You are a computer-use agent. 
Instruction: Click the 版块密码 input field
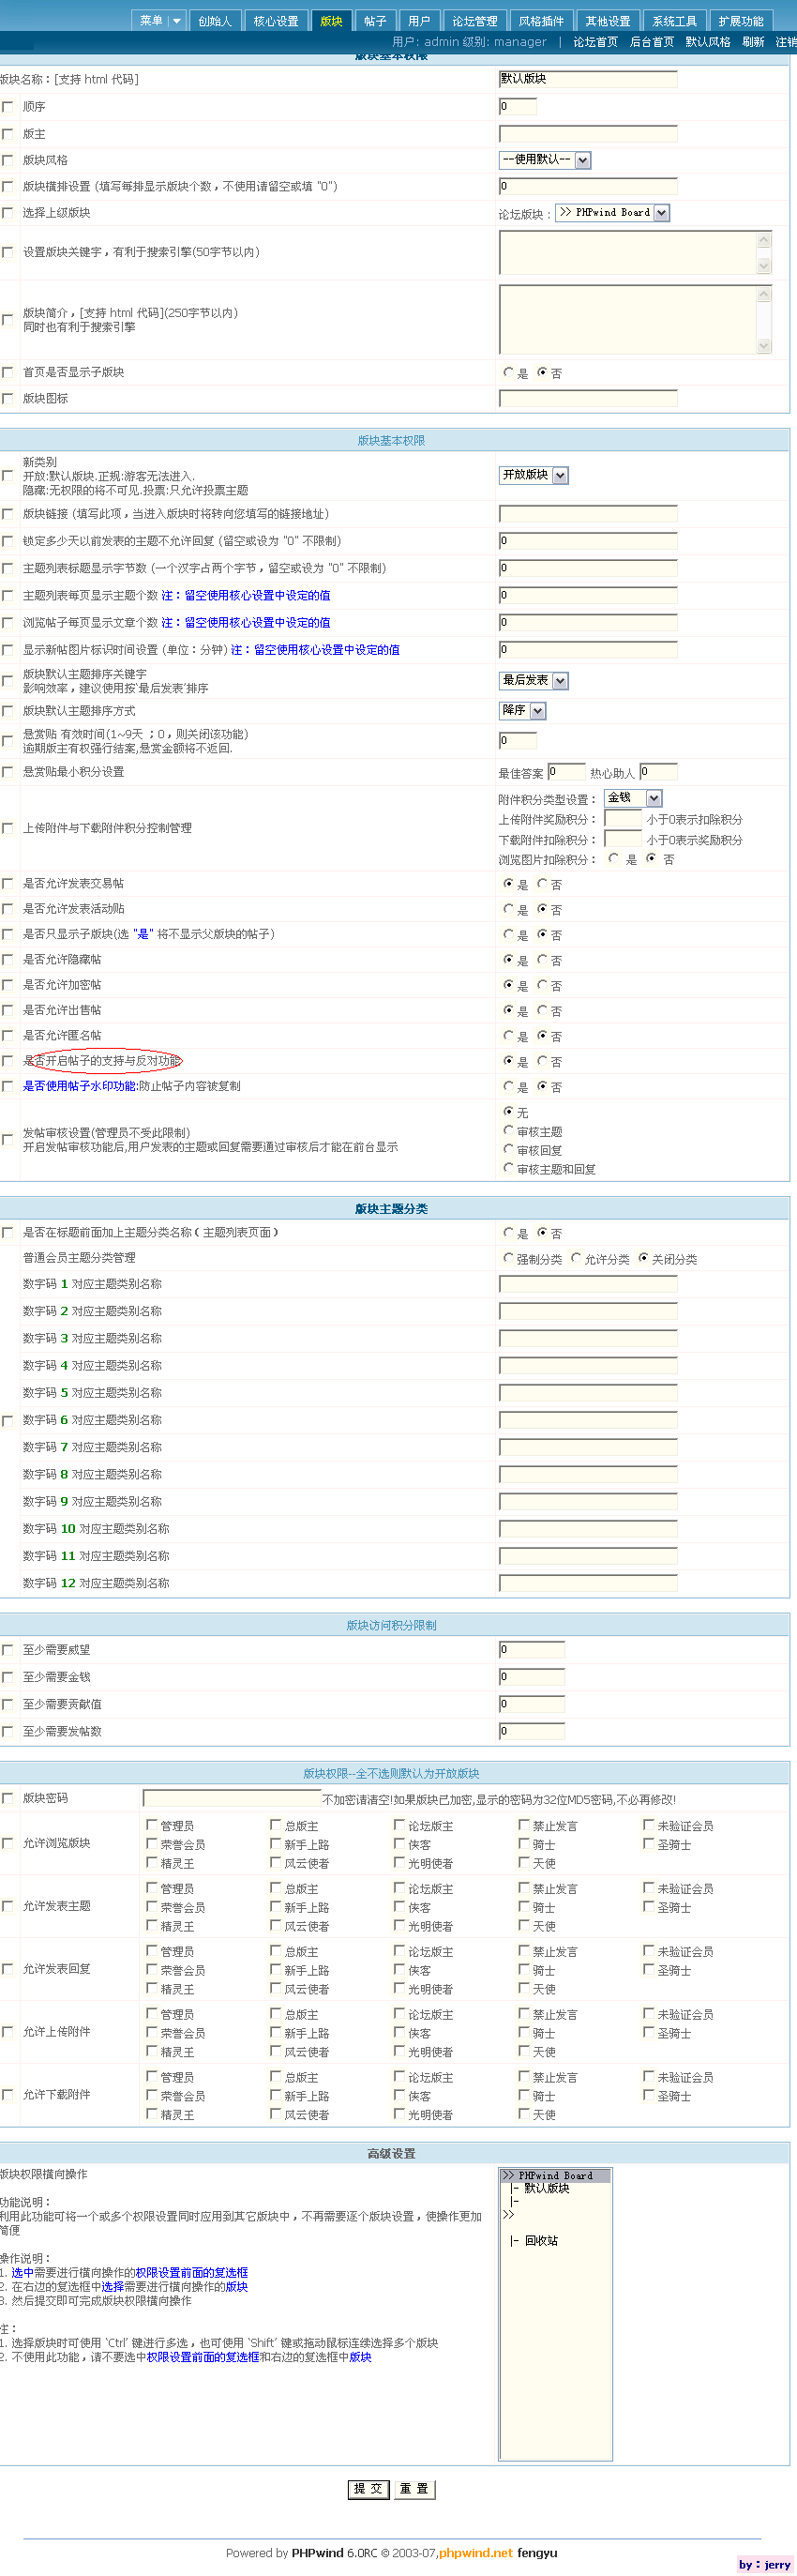[232, 1798]
